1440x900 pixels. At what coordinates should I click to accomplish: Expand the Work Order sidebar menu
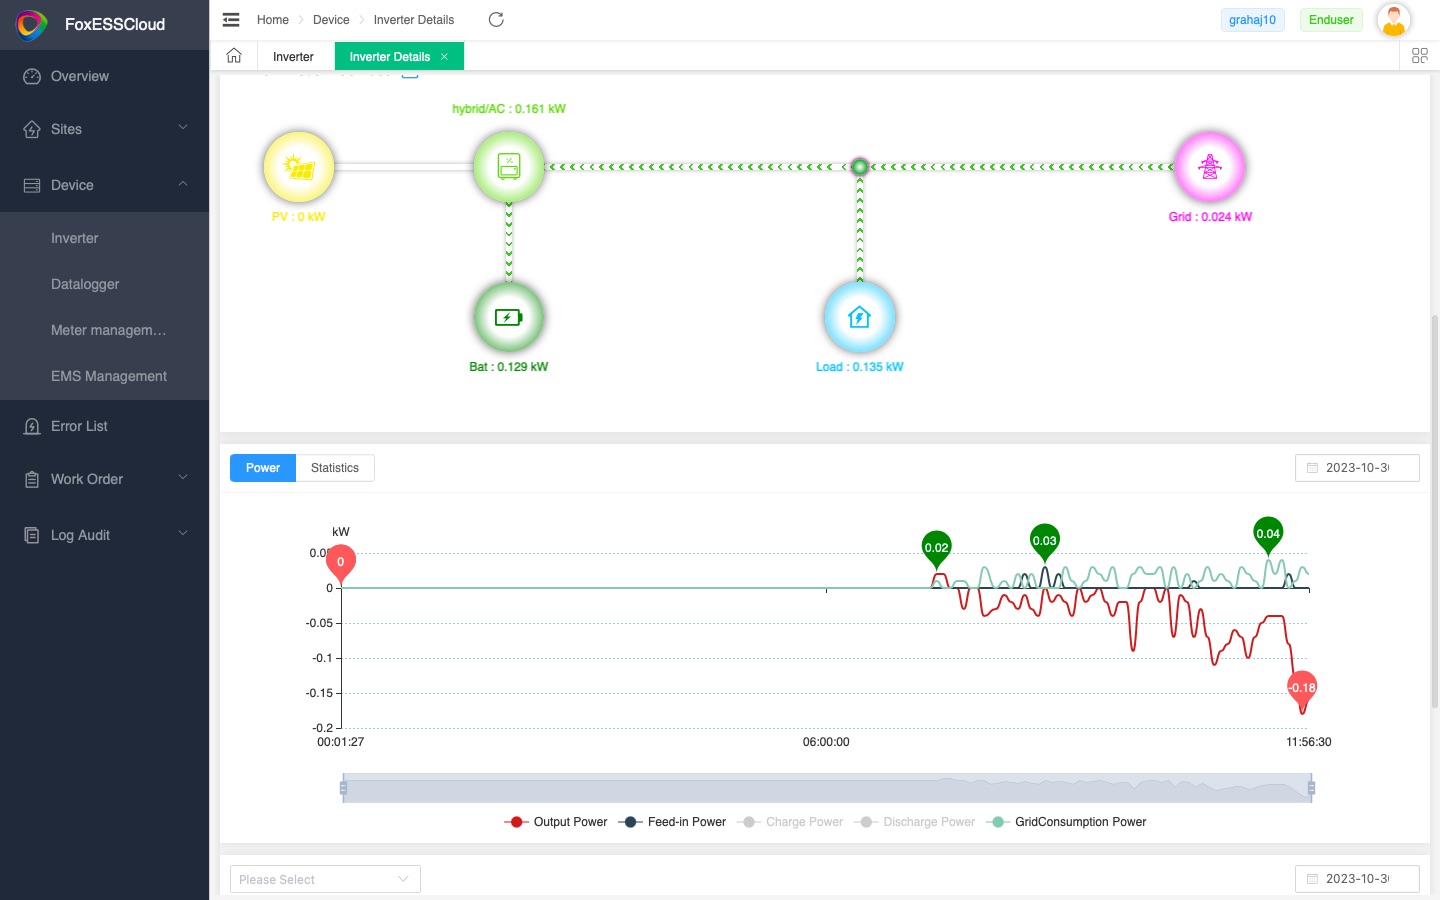coord(104,479)
